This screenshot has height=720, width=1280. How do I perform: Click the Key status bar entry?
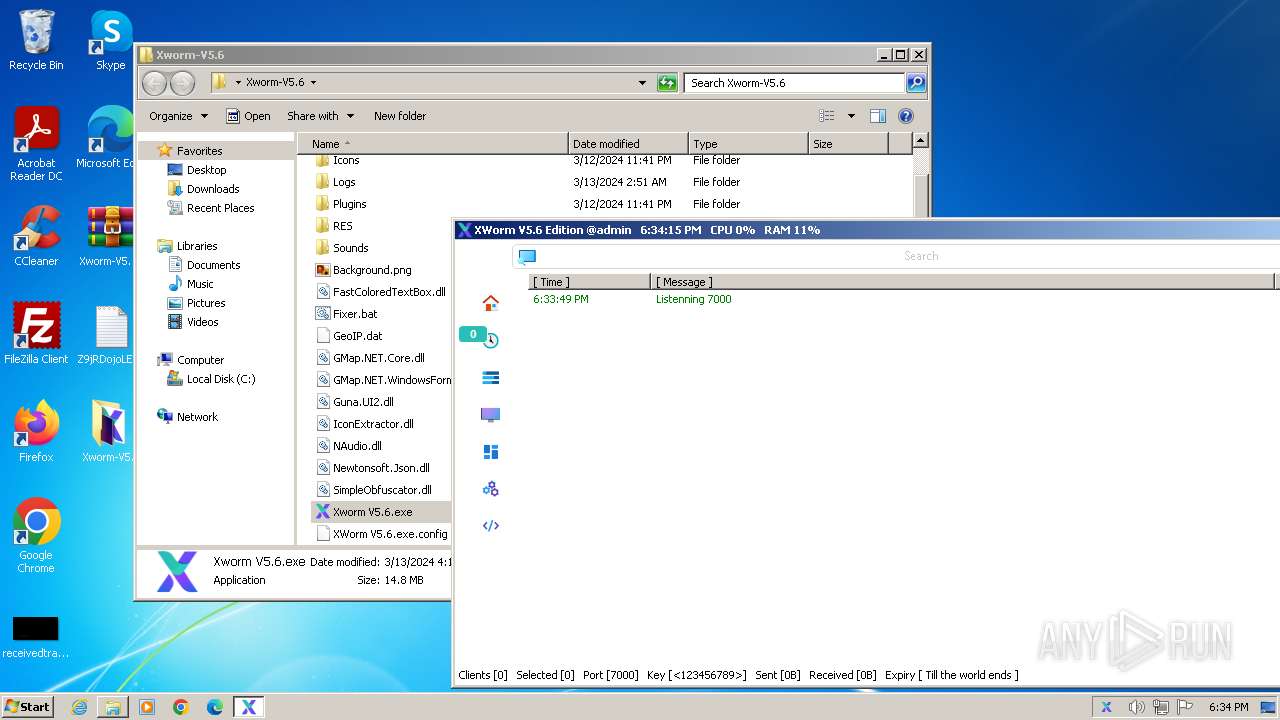[x=696, y=675]
